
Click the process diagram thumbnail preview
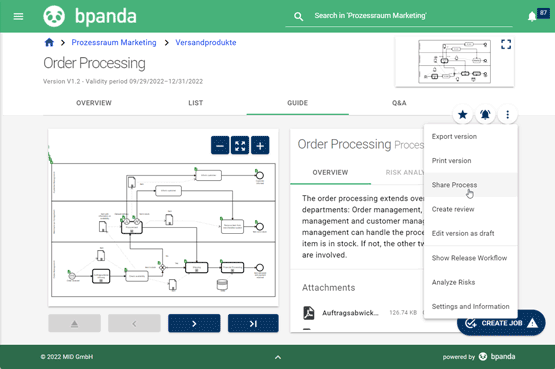coord(454,62)
